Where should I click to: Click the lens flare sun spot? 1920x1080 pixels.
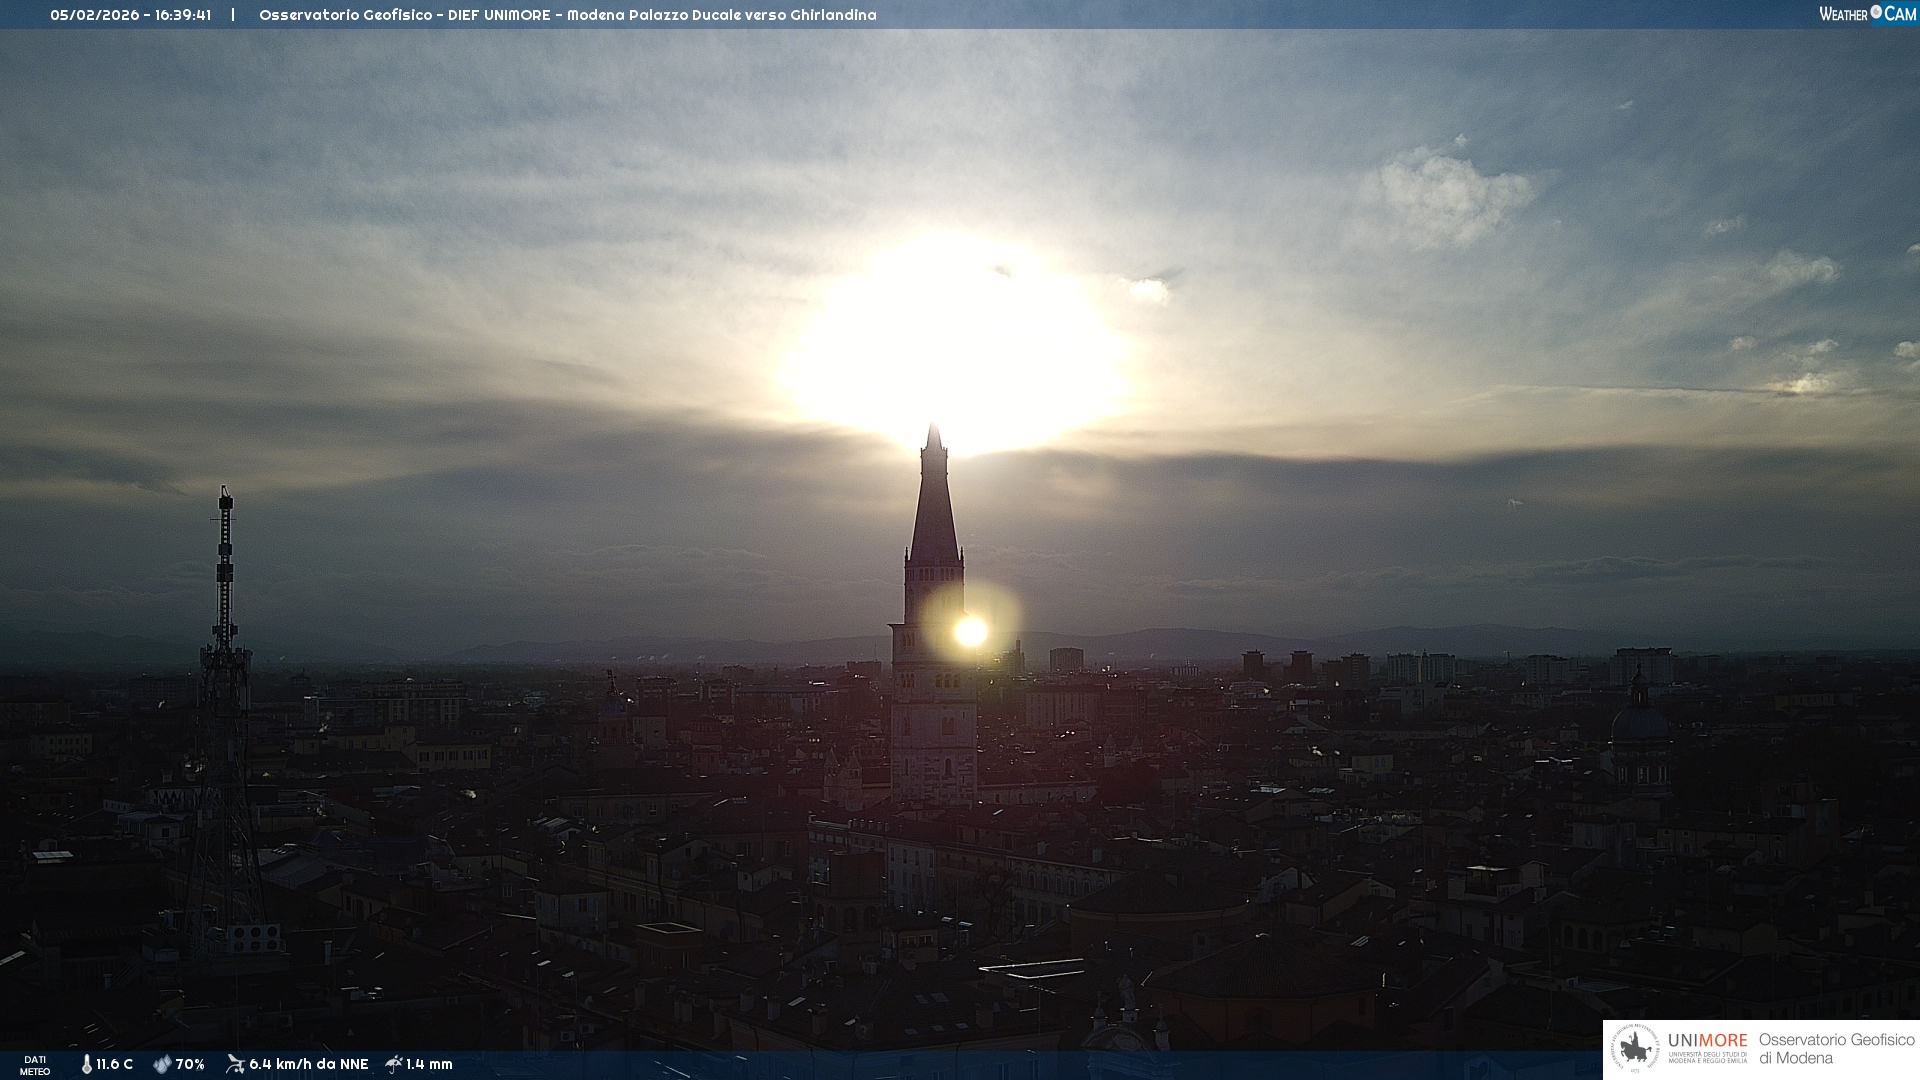tap(970, 631)
